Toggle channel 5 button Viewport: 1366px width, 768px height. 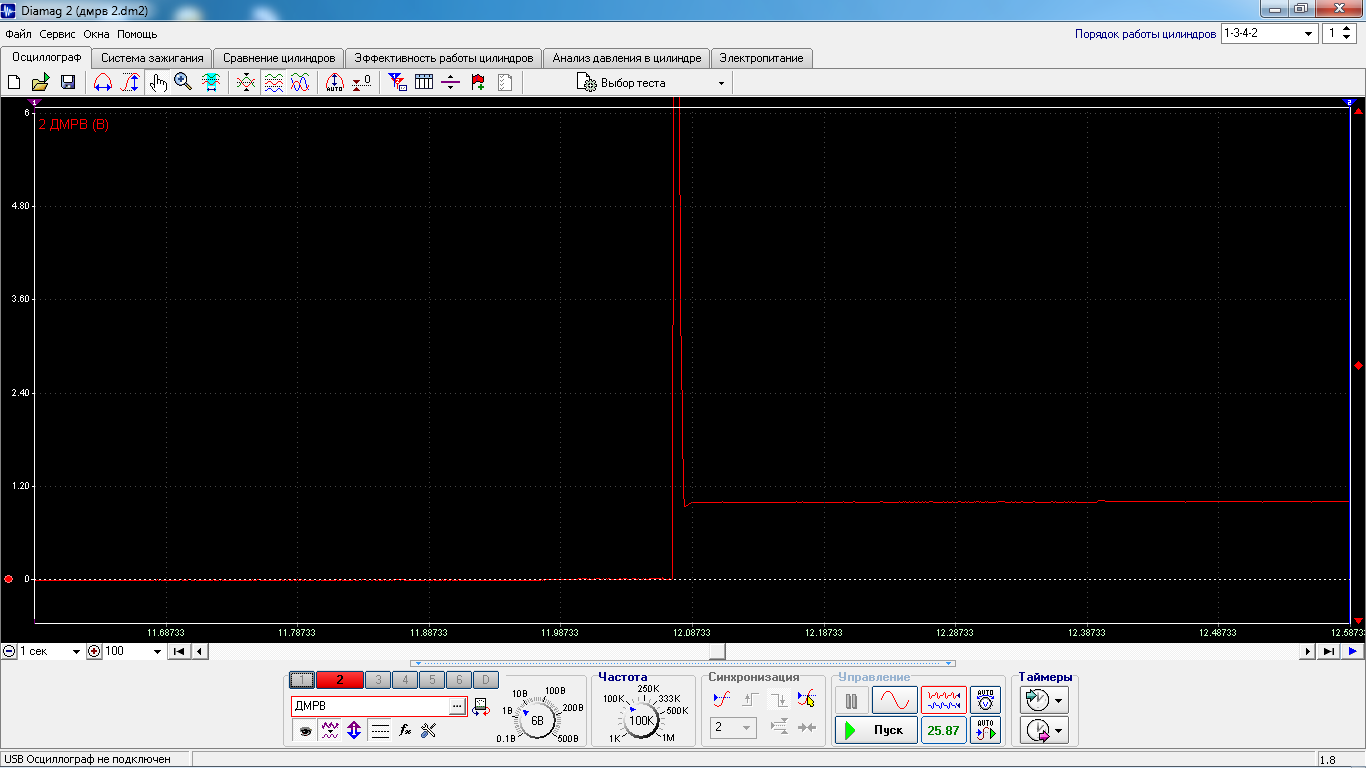pos(431,680)
